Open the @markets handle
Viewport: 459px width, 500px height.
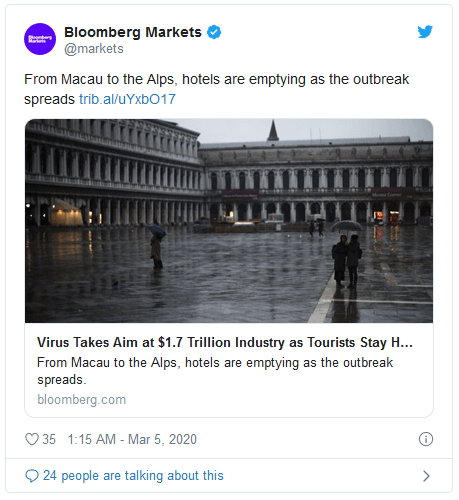(x=94, y=49)
